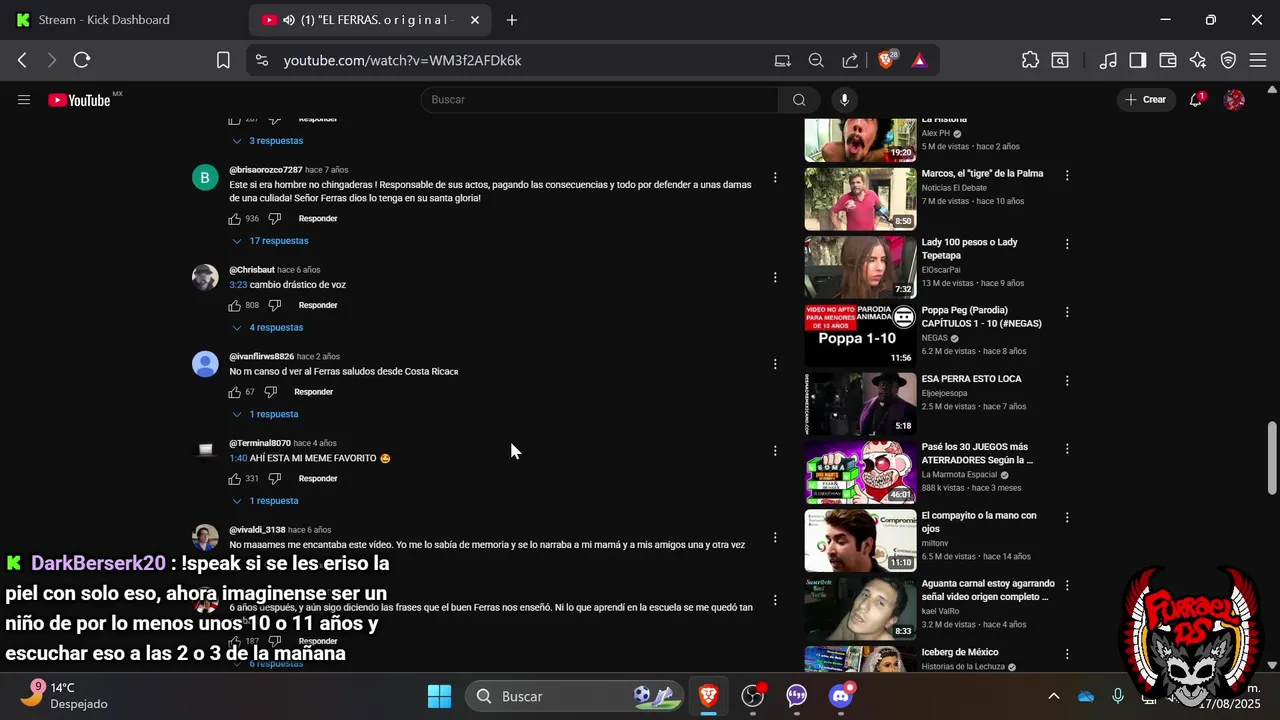Like the comment by @Terminal8070
Image resolution: width=1280 pixels, height=720 pixels.
click(x=234, y=478)
